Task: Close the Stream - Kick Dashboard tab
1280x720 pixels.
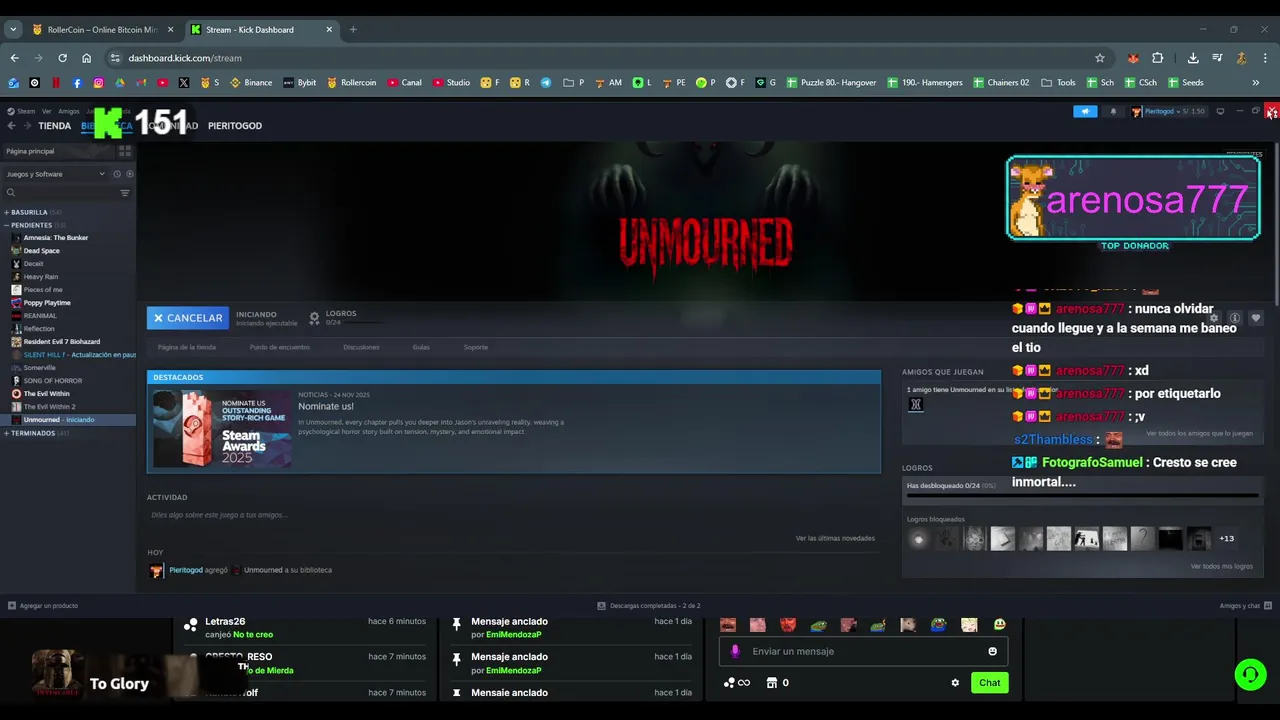Action: (x=329, y=29)
